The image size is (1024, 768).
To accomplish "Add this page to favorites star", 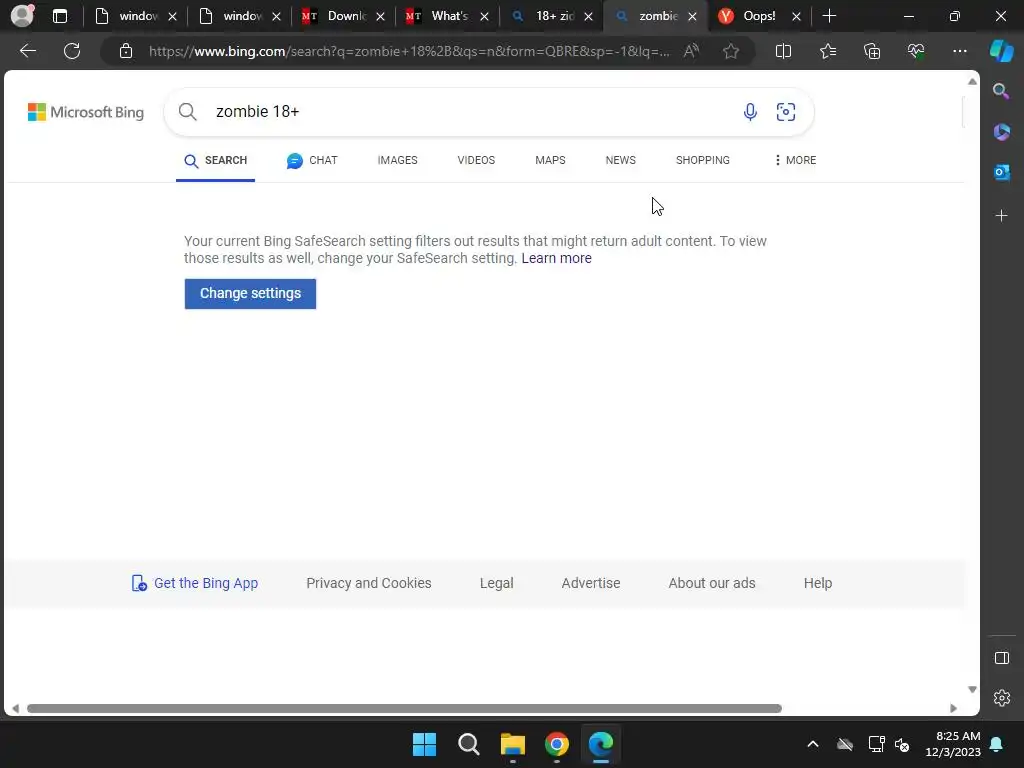I will pyautogui.click(x=731, y=51).
